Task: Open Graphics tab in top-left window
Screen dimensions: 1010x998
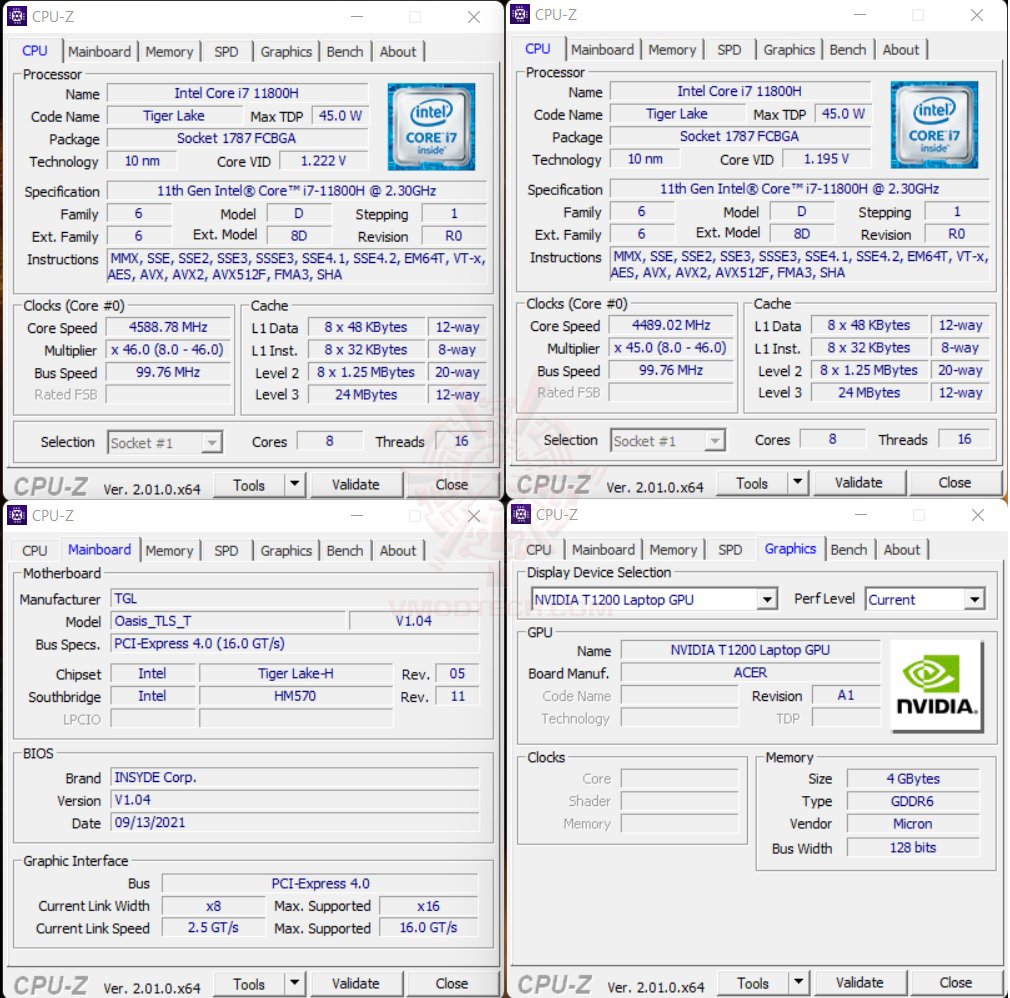Action: 286,52
